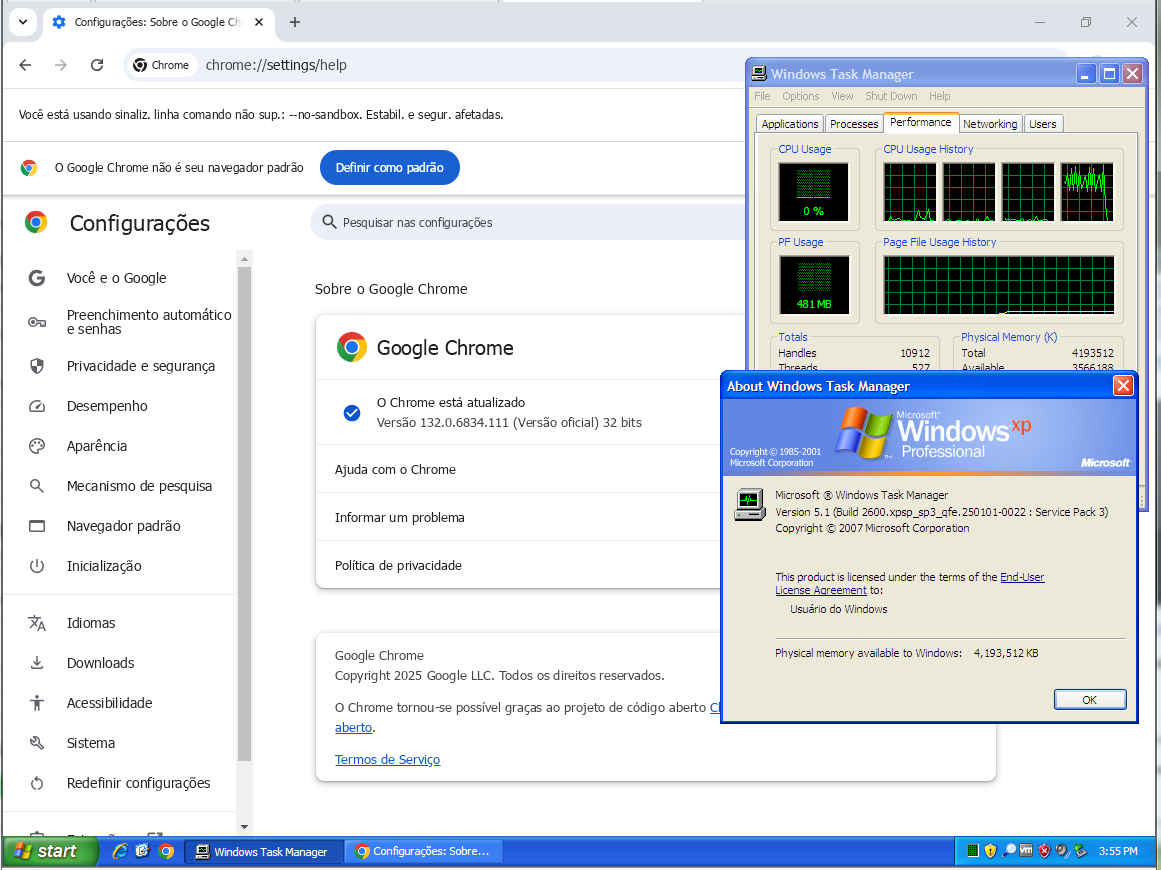The height and width of the screenshot is (870, 1161).
Task: Click the download arrow icon next to Downloads
Action: tap(37, 663)
